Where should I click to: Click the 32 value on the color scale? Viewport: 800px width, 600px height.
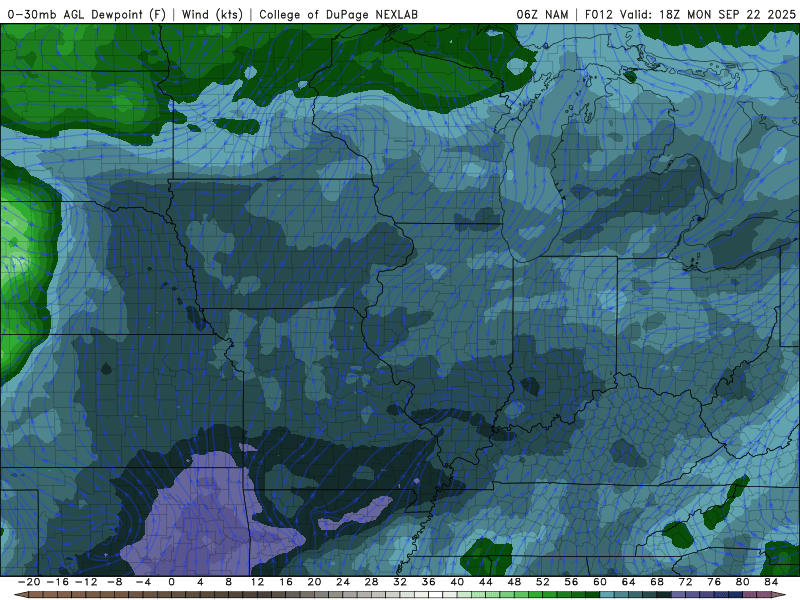tap(400, 582)
